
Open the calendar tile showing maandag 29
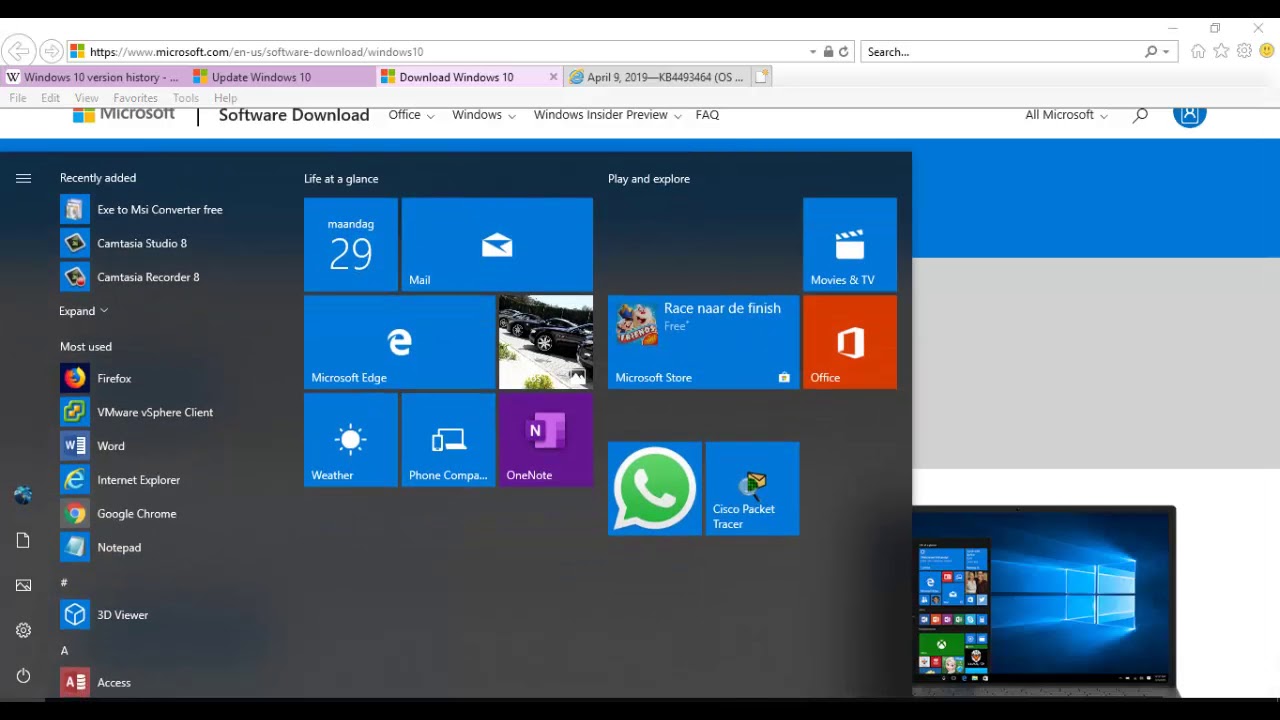click(x=351, y=245)
